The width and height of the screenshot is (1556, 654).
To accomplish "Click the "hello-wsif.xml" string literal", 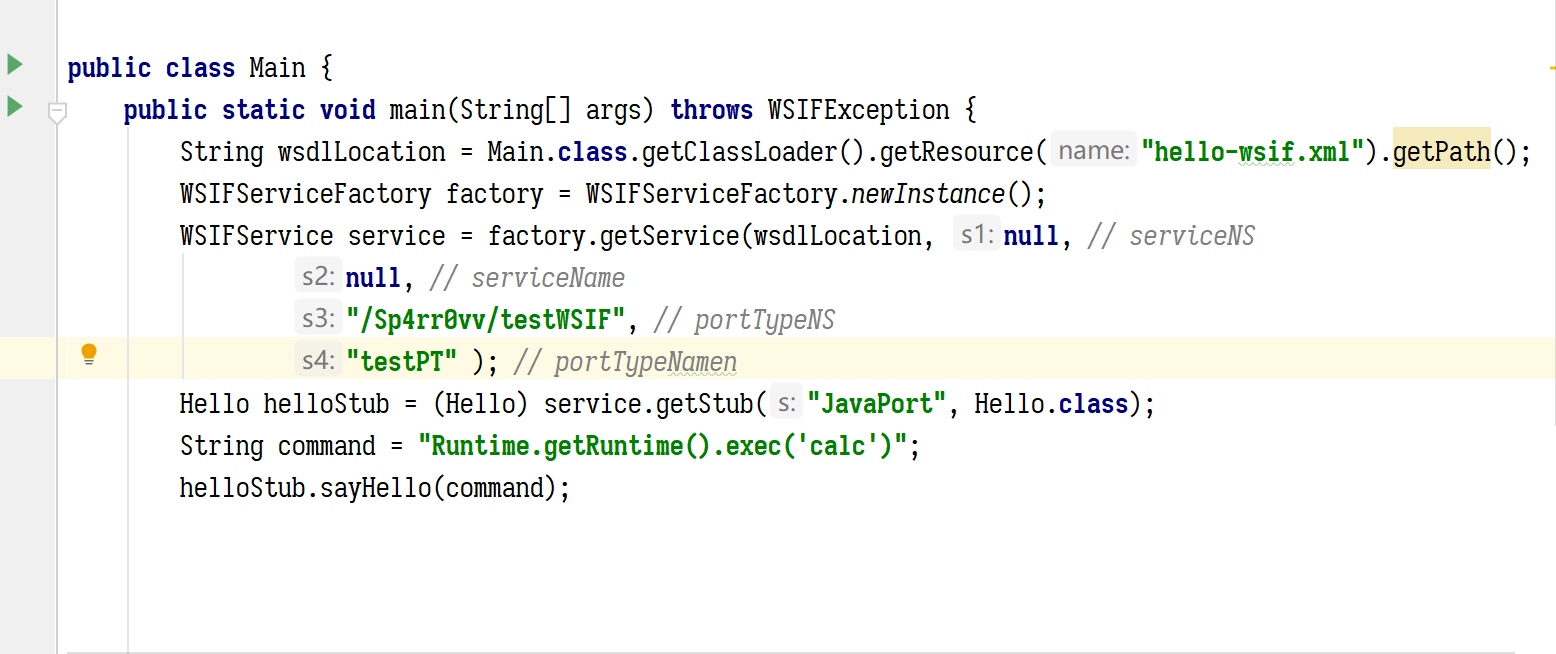I will pos(1253,152).
